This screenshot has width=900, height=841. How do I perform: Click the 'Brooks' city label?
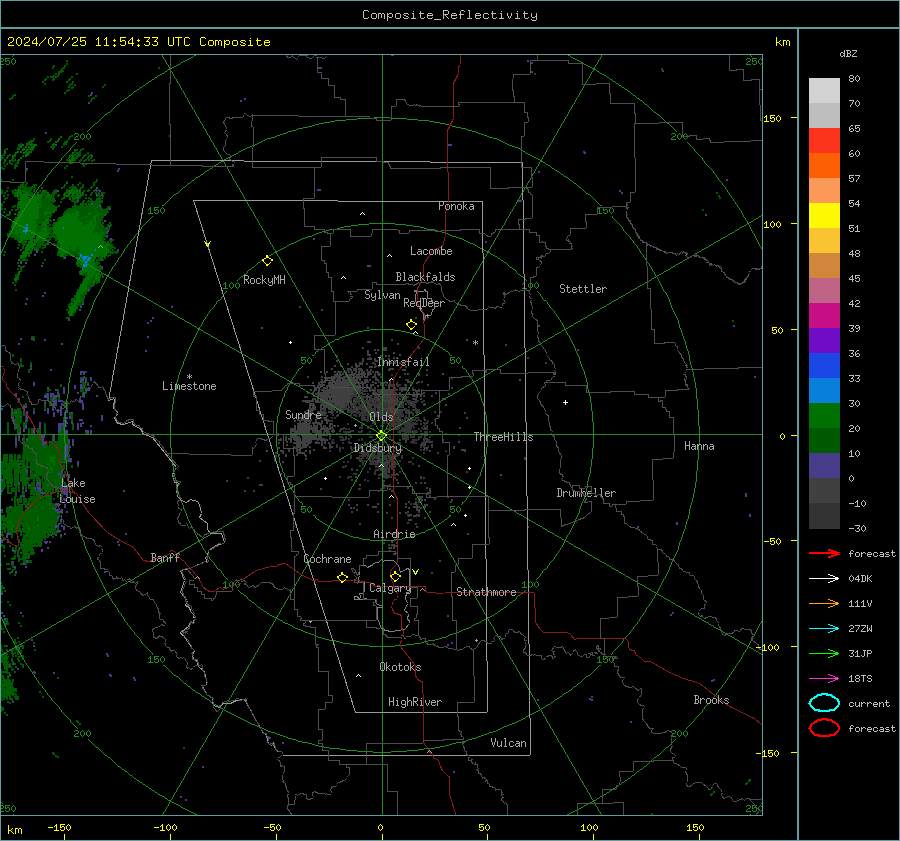711,700
